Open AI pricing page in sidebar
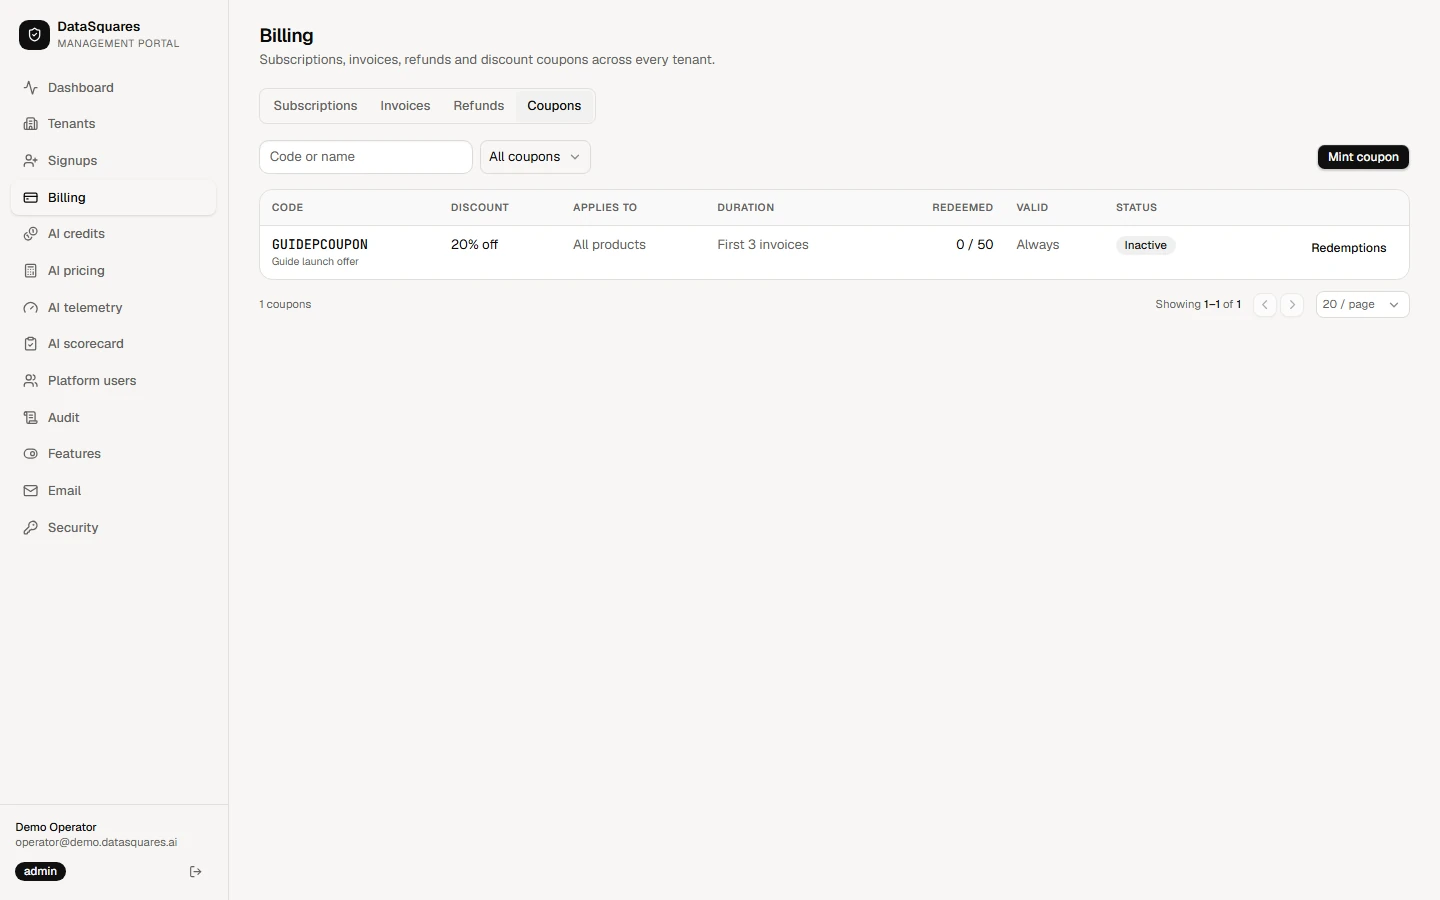 pyautogui.click(x=113, y=271)
